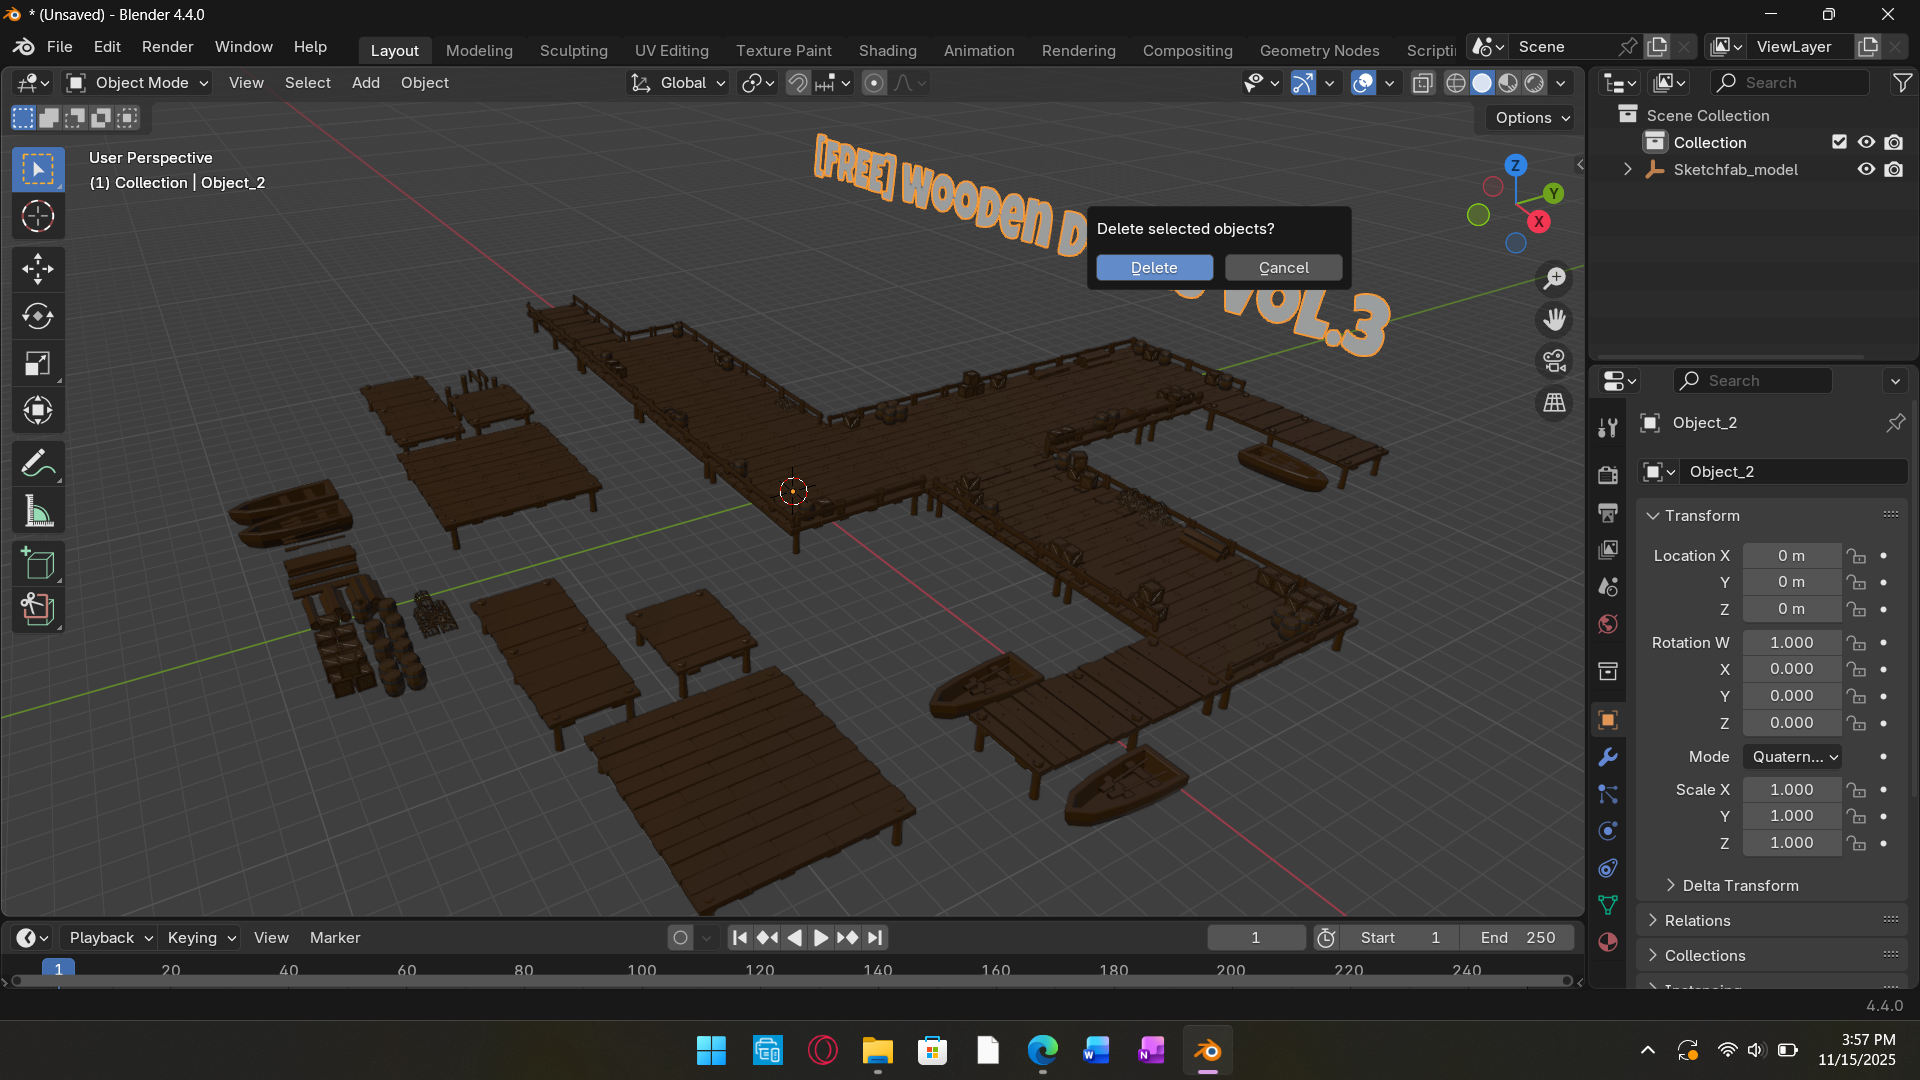The width and height of the screenshot is (1920, 1080).
Task: Disable Collection in renders camera icon
Action: point(1894,142)
